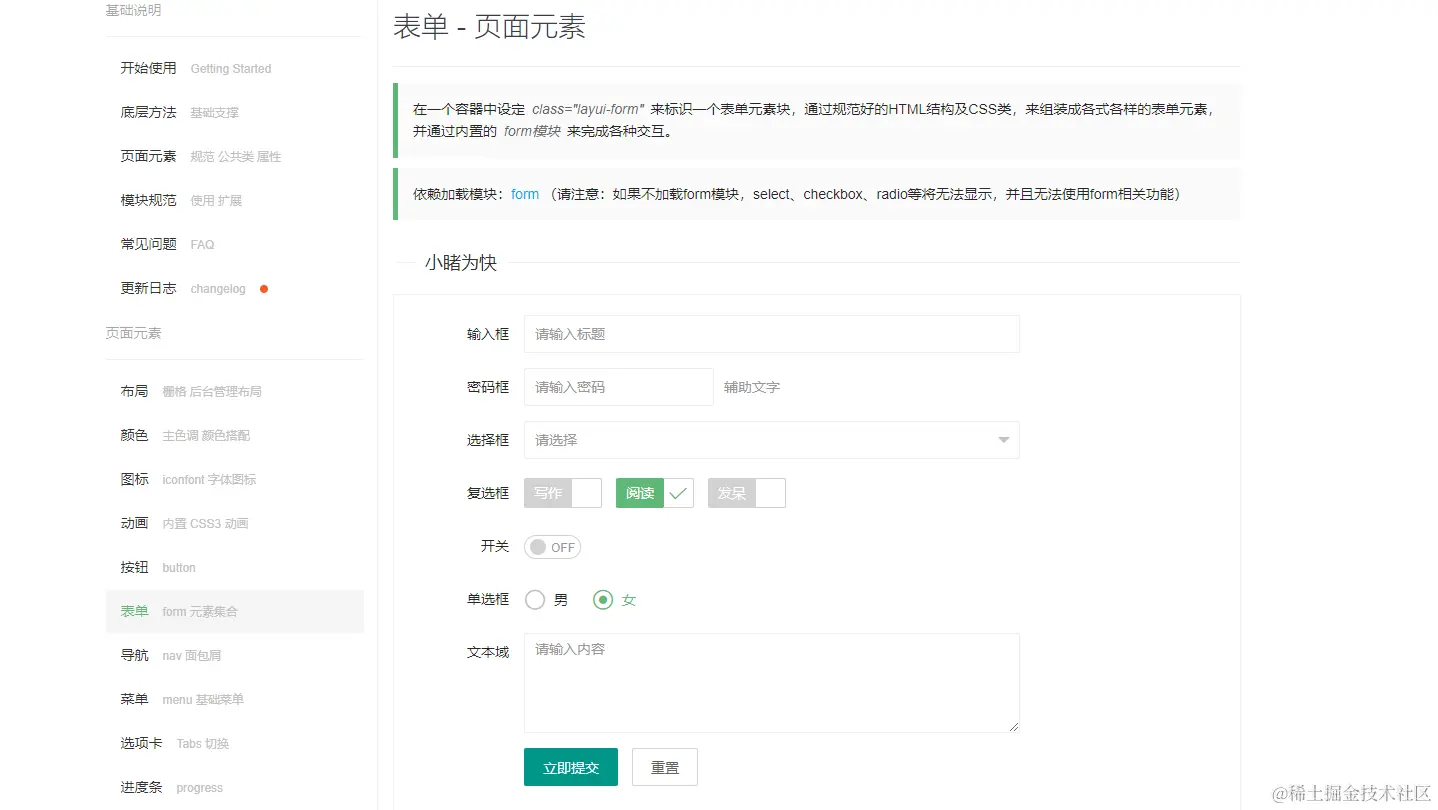1438x810 pixels.
Task: Check the 写作 checkbox
Action: [563, 493]
